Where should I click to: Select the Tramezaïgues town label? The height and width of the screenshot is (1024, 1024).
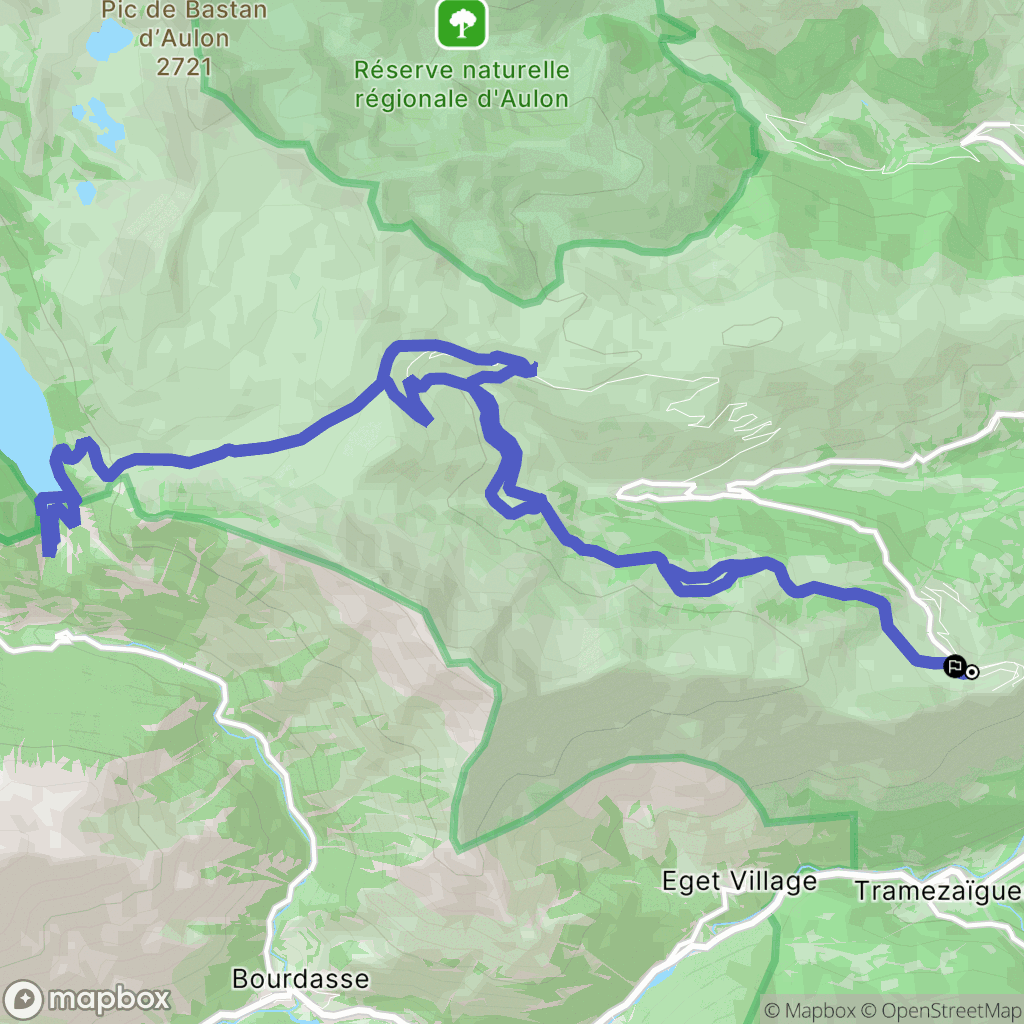[x=939, y=891]
